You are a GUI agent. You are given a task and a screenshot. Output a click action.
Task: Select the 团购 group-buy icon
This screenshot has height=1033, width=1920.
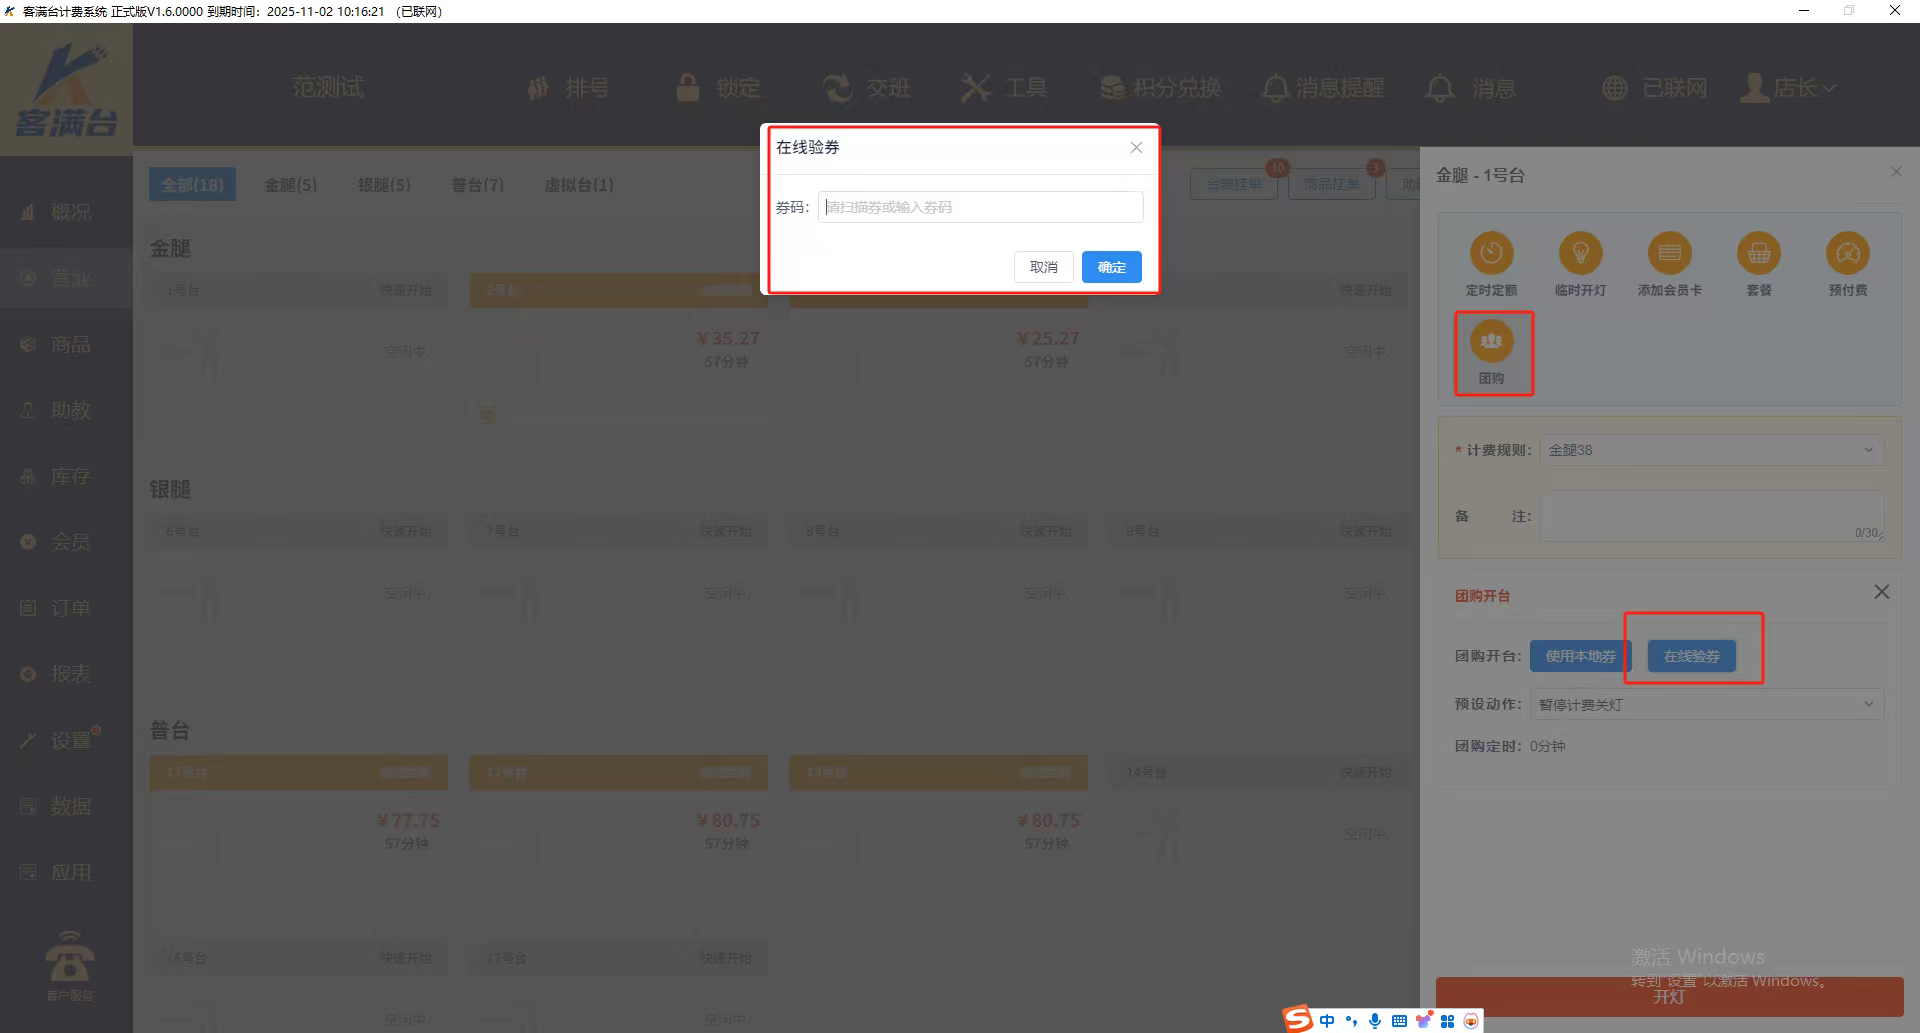point(1491,342)
